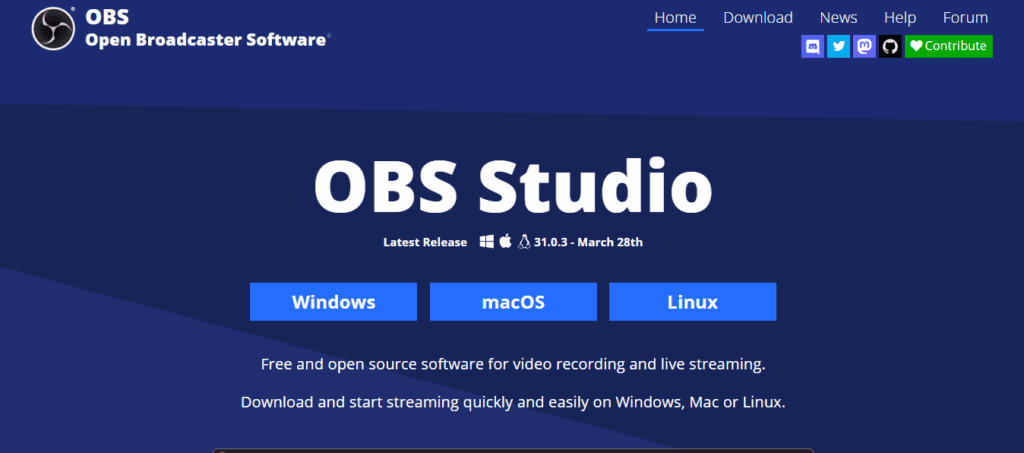Open the Mastodon social icon

coord(864,46)
